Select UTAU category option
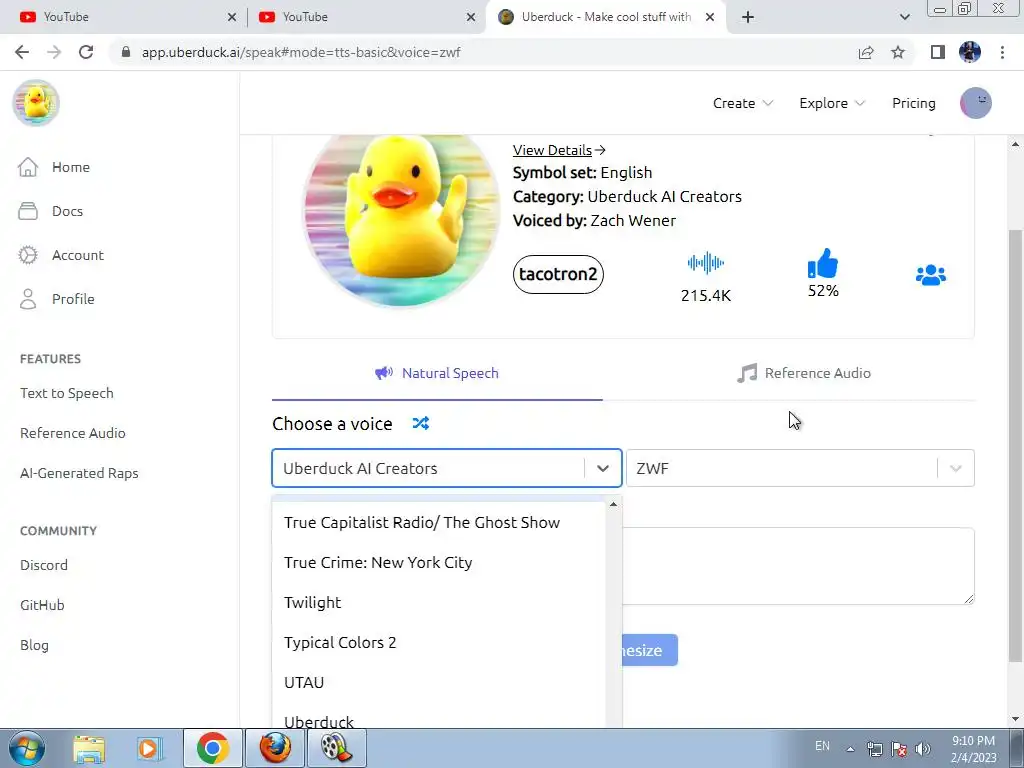 click(x=439, y=682)
